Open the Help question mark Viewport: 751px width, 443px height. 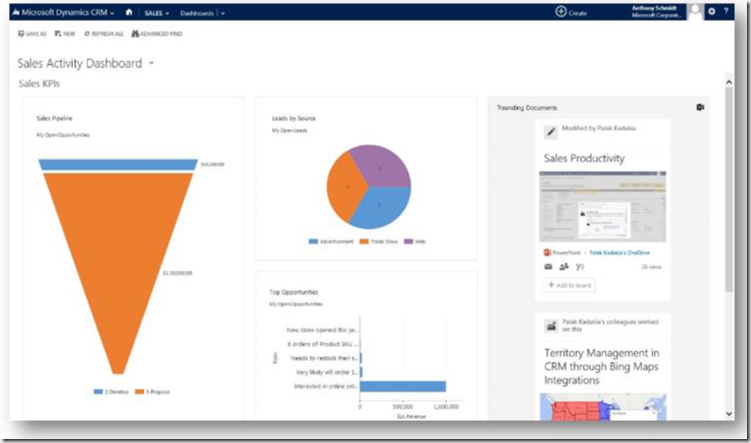point(726,11)
